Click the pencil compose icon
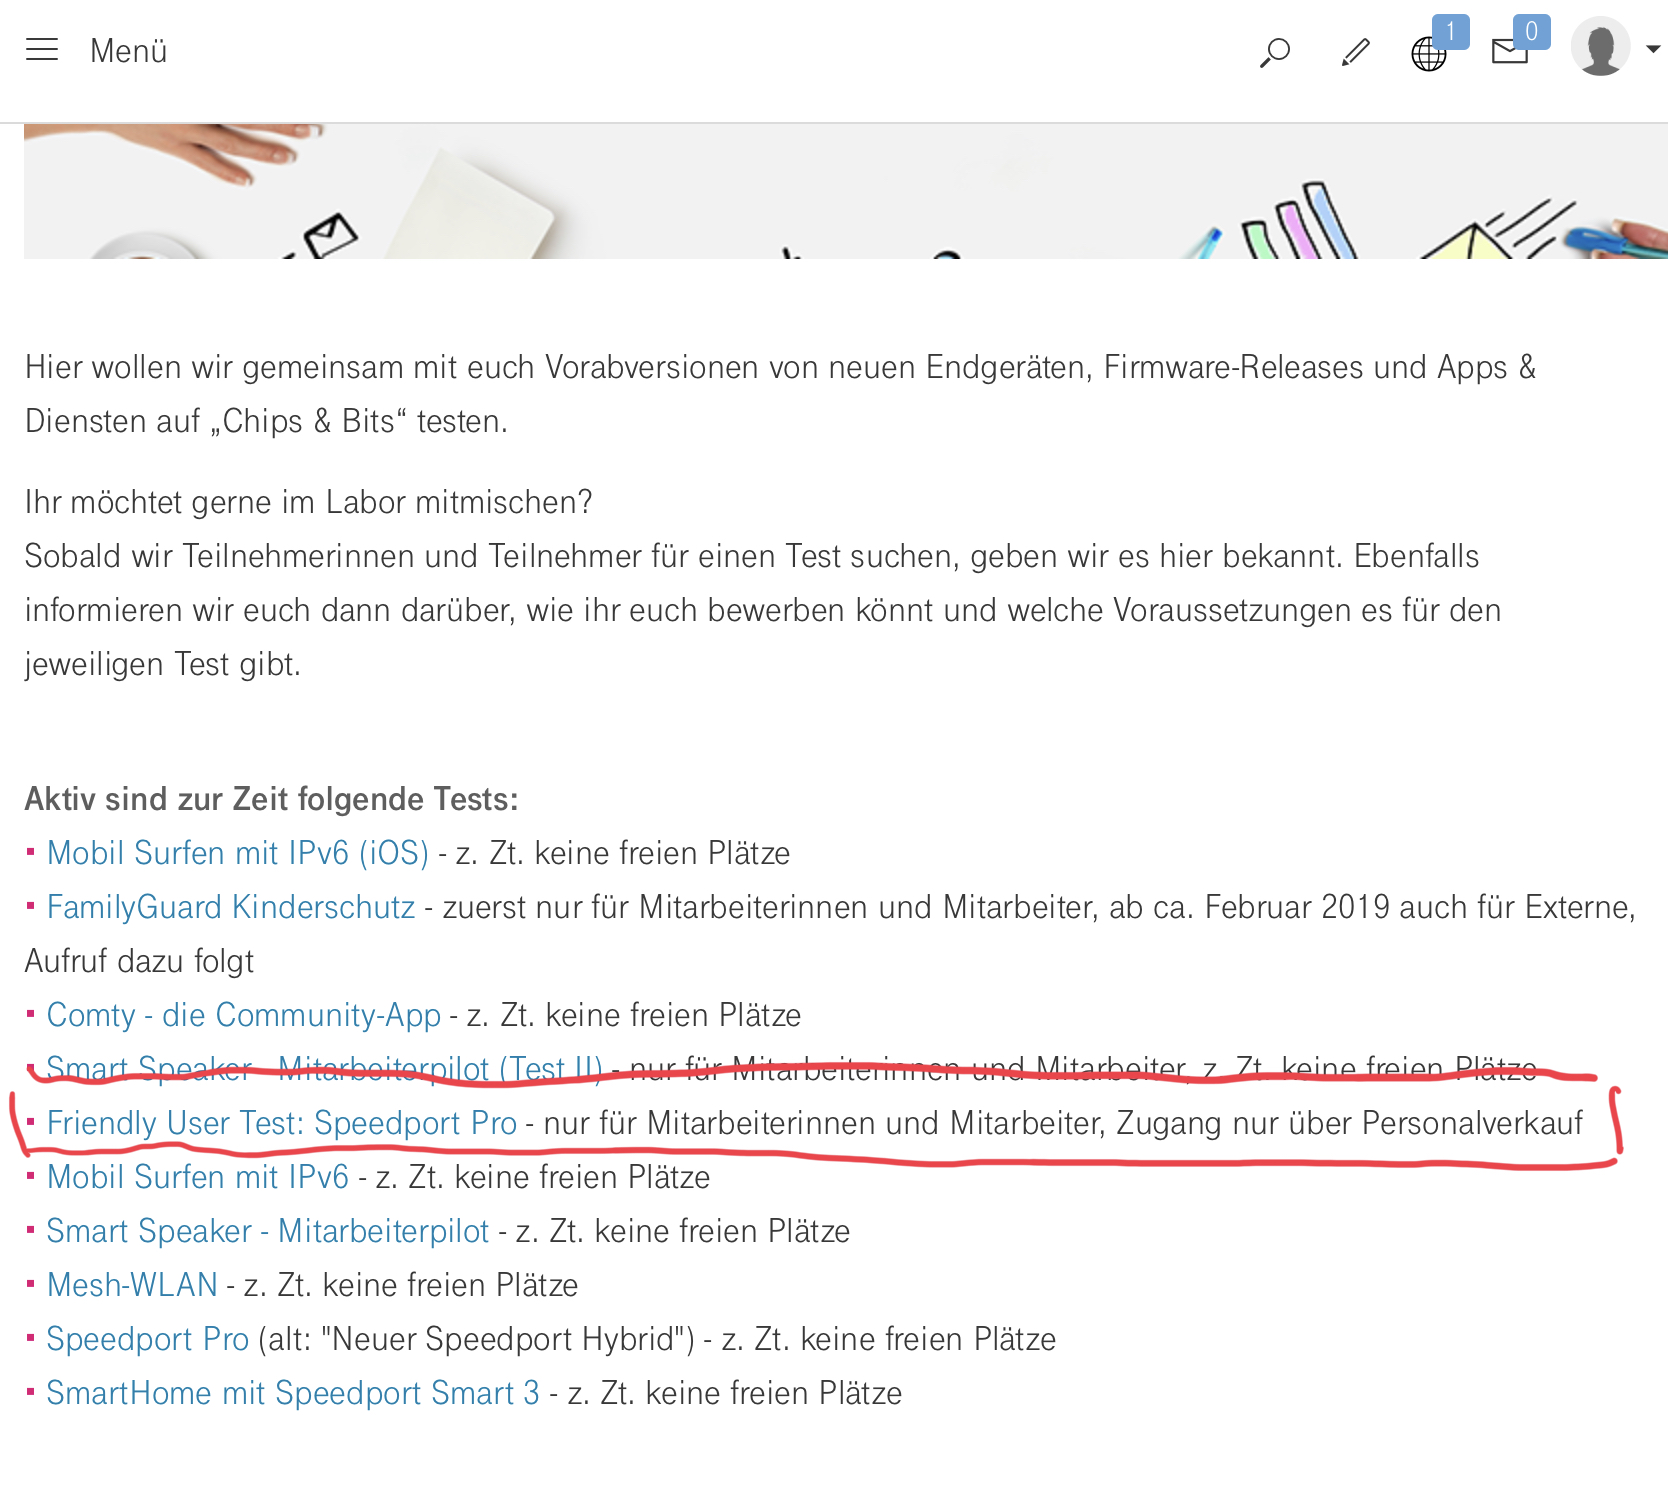 (x=1355, y=52)
